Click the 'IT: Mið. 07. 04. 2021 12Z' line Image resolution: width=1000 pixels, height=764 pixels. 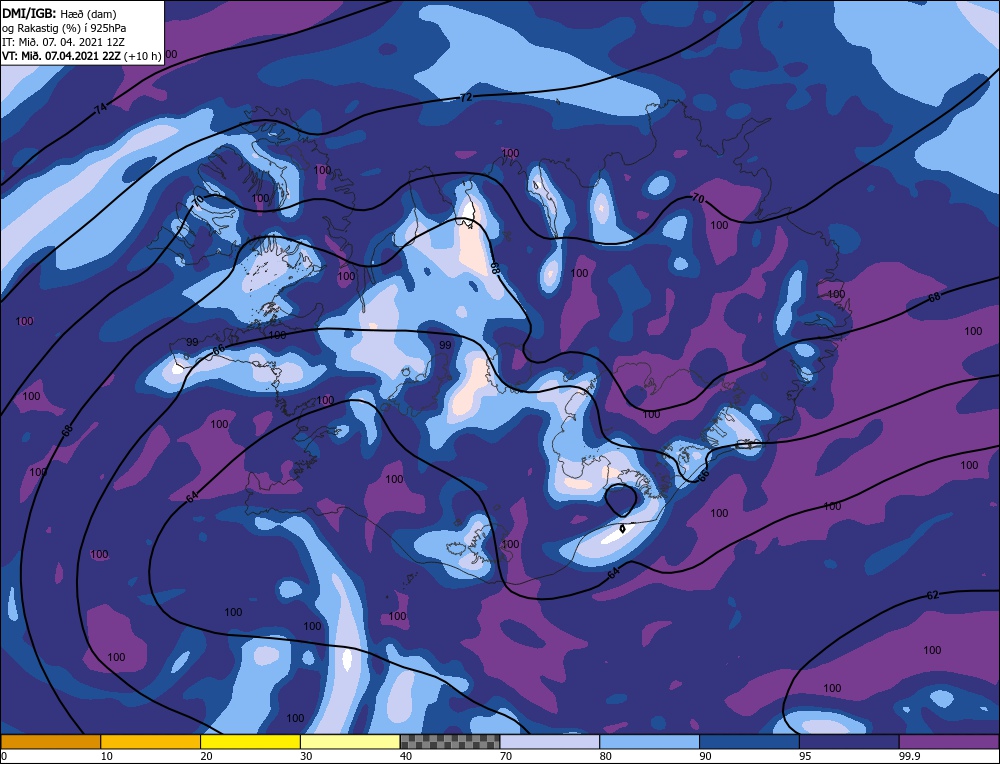[x=63, y=42]
